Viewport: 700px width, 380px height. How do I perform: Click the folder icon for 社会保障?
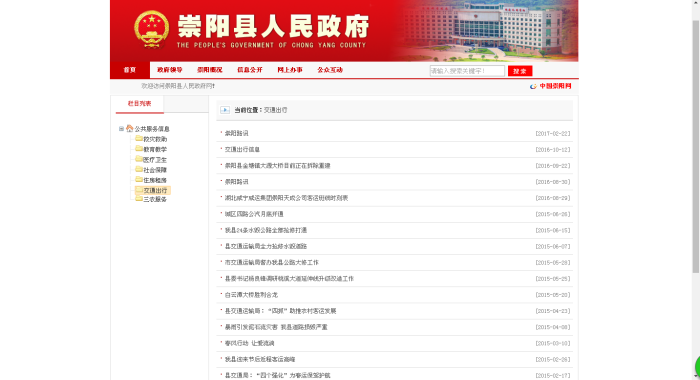pos(139,169)
